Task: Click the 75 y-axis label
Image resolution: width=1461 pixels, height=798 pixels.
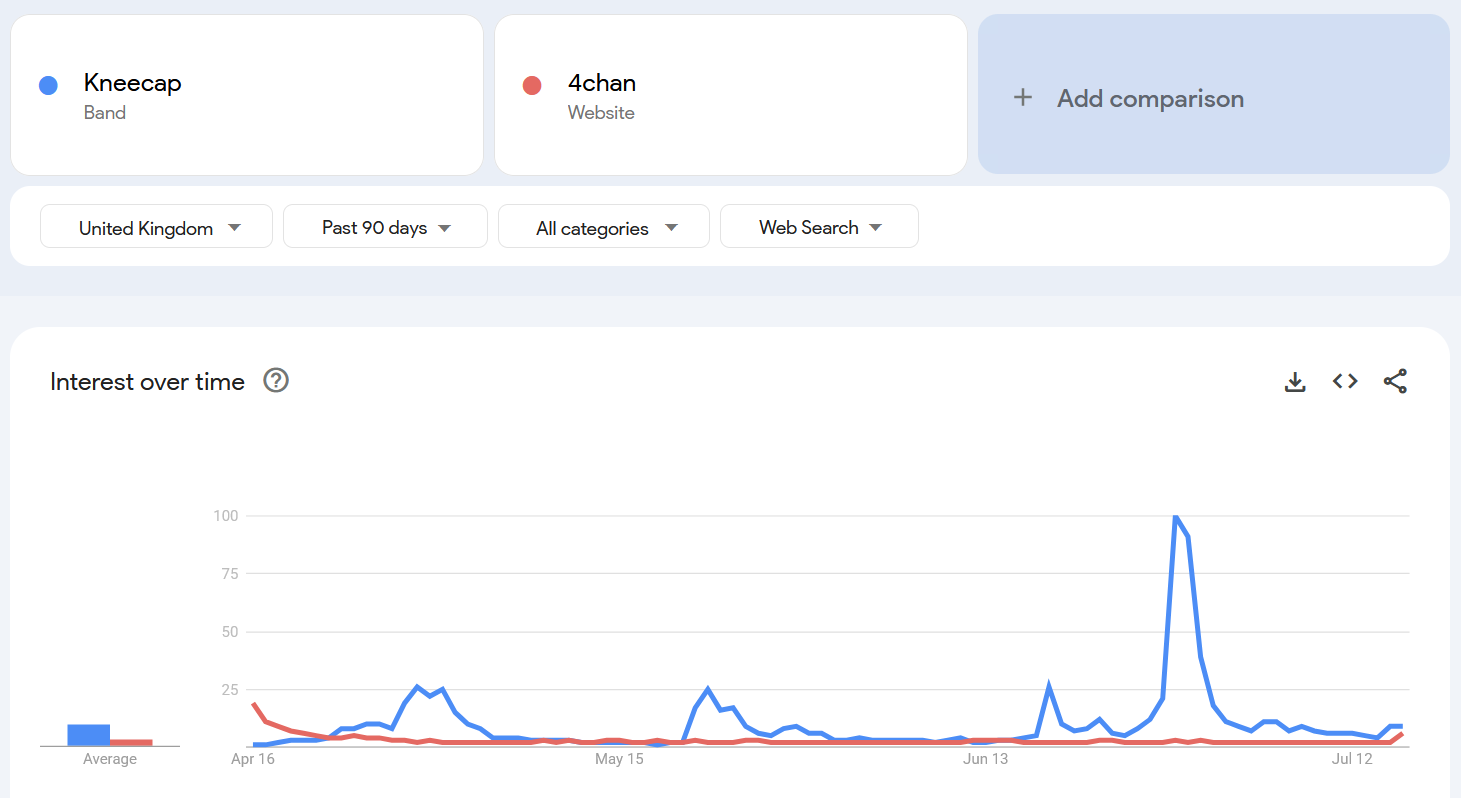Action: [x=229, y=574]
